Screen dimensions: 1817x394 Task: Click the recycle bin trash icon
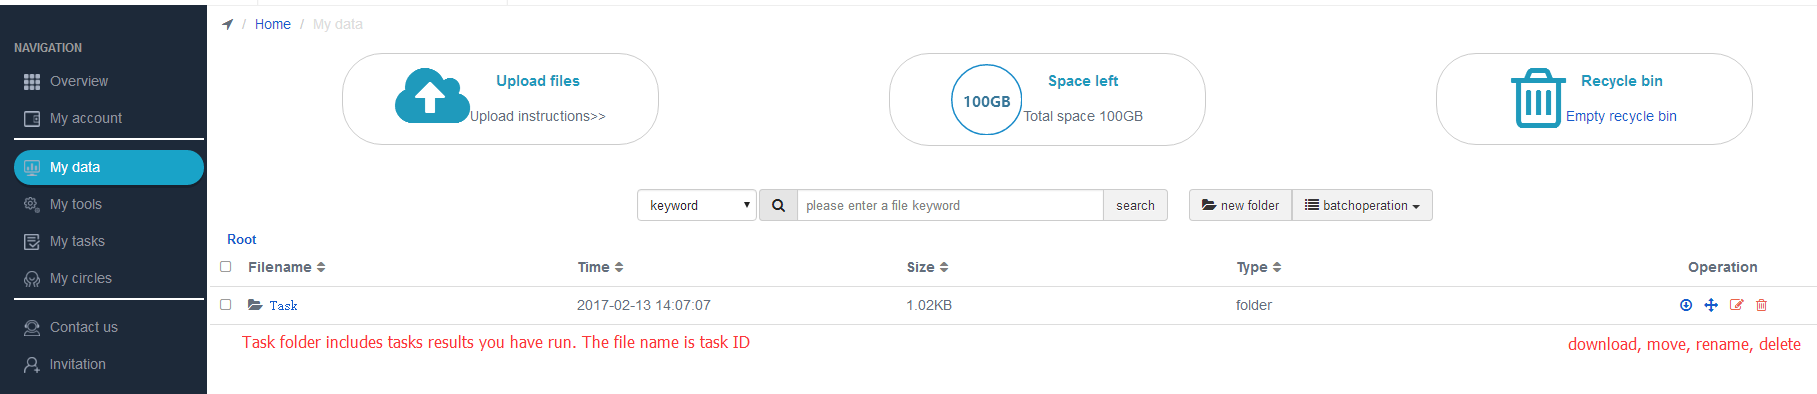(x=1538, y=98)
